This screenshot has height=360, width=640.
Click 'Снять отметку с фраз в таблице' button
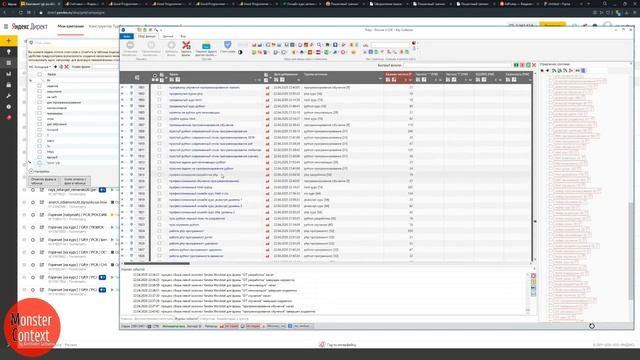click(x=75, y=181)
